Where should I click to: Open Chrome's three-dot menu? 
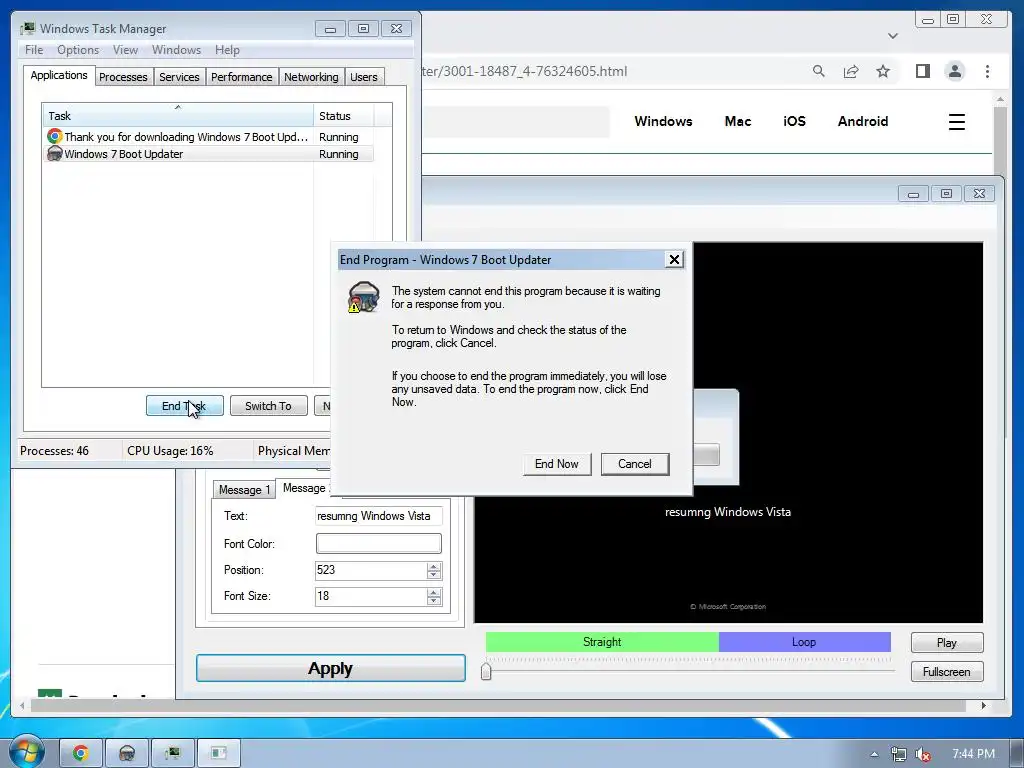[x=987, y=71]
